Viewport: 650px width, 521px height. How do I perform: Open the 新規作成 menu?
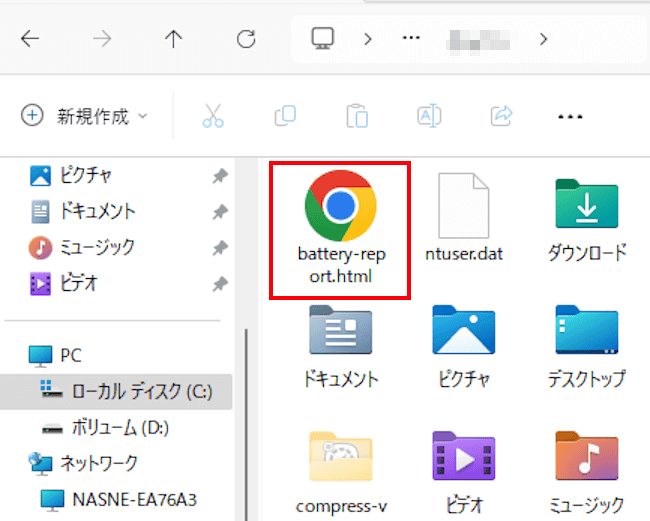(x=84, y=116)
